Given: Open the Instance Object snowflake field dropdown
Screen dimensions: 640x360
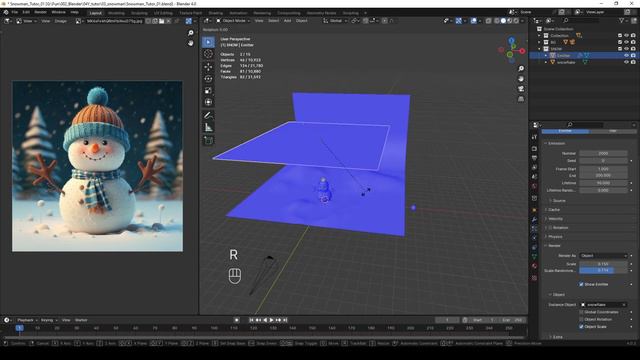Looking at the screenshot, I should [x=603, y=304].
